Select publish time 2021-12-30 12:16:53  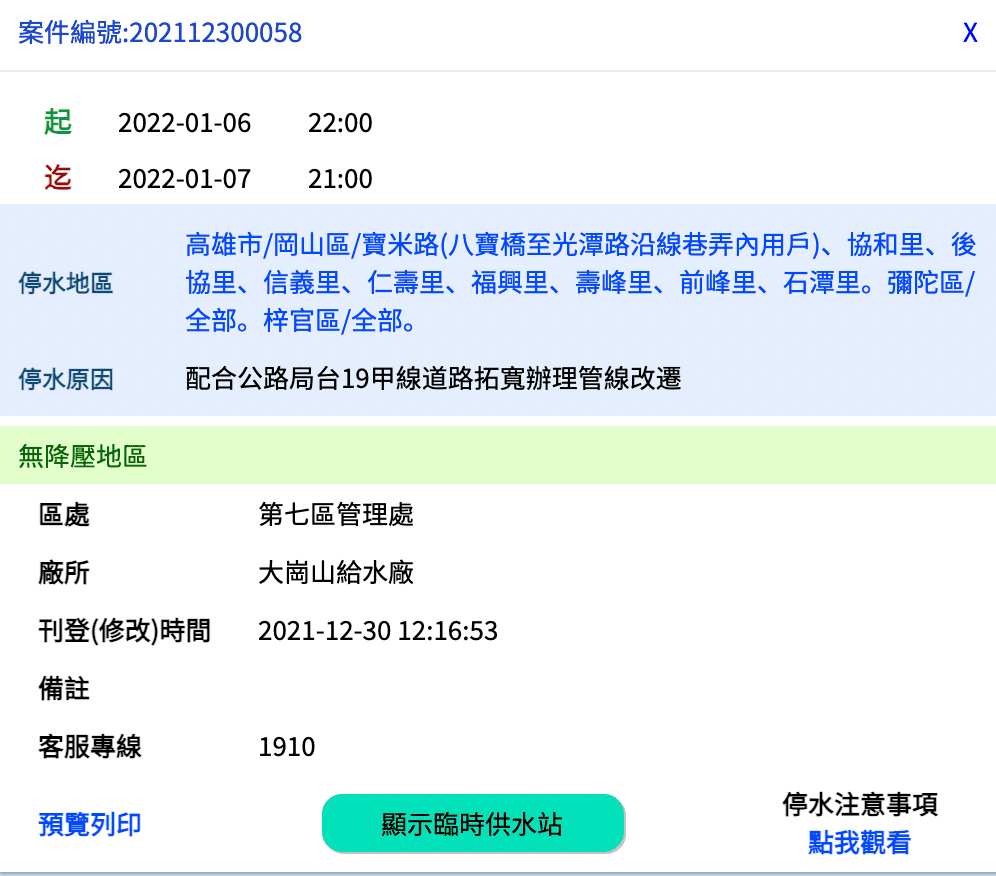click(378, 631)
